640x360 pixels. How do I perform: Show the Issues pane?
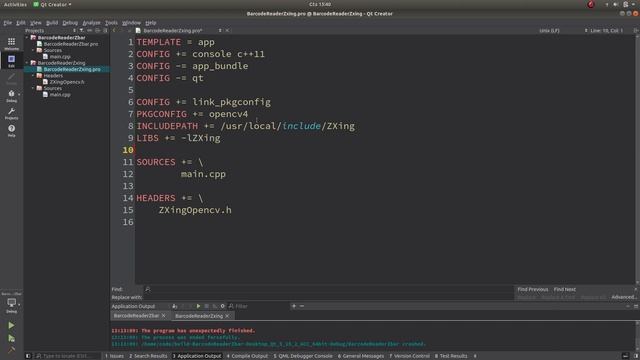(x=114, y=356)
